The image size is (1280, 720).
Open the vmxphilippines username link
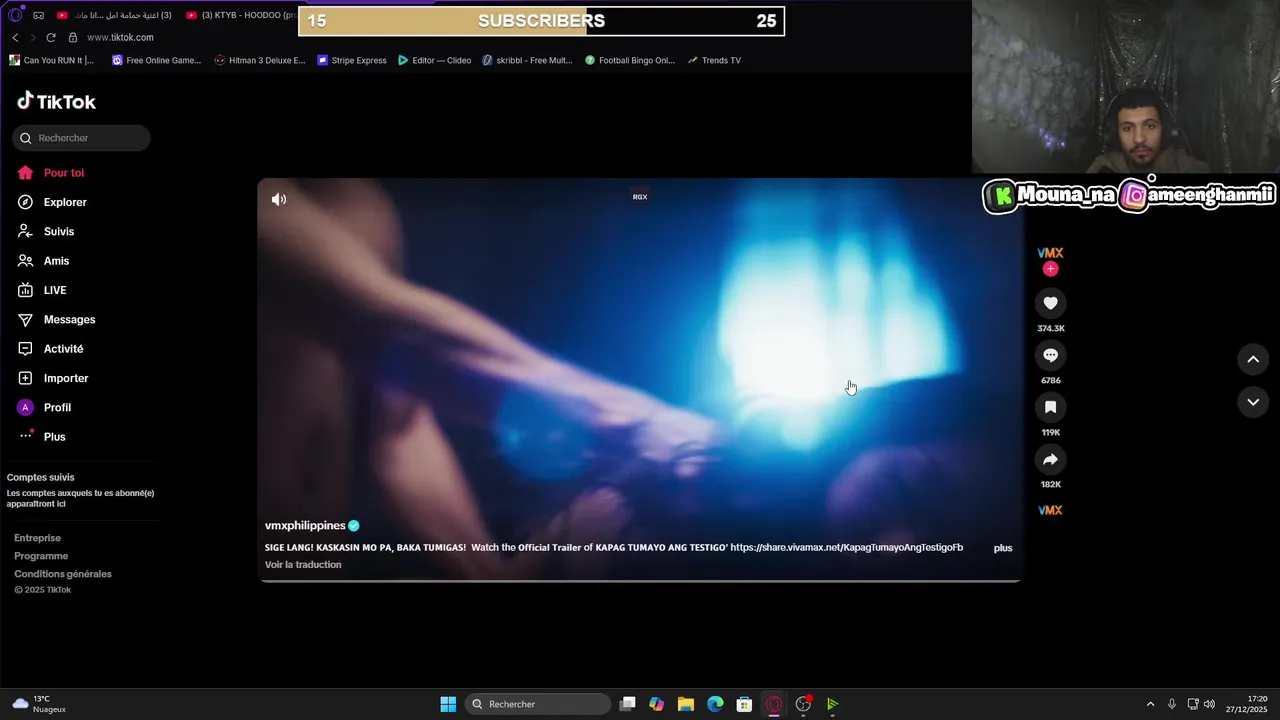pos(305,526)
